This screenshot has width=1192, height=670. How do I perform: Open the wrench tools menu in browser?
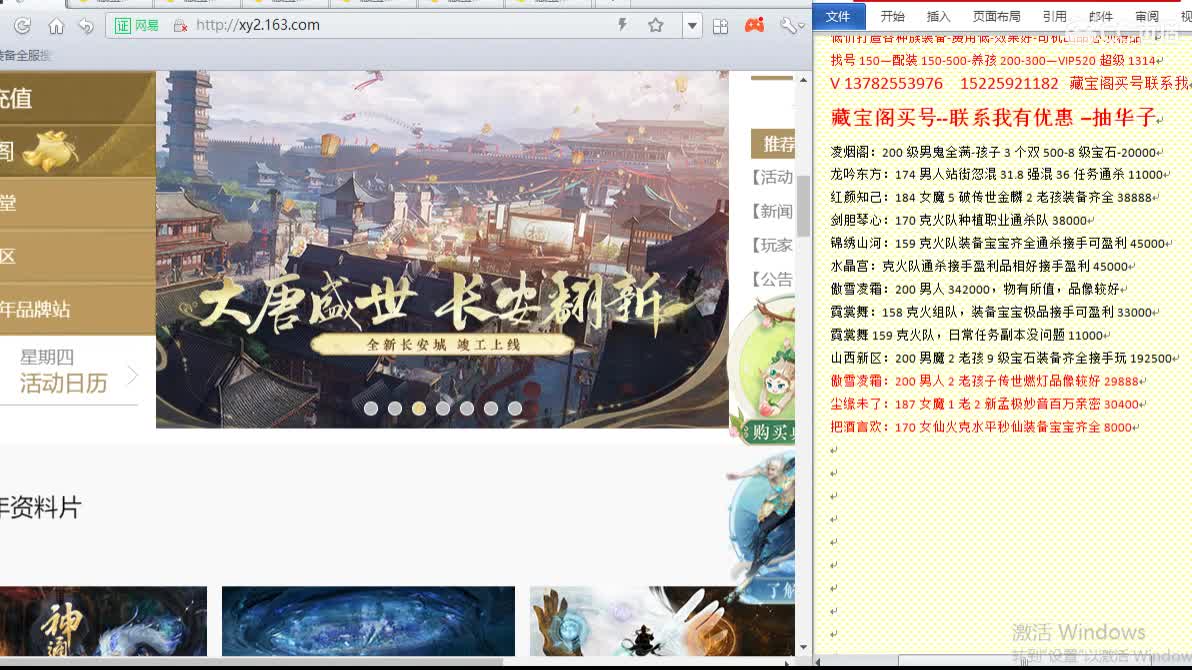click(791, 26)
